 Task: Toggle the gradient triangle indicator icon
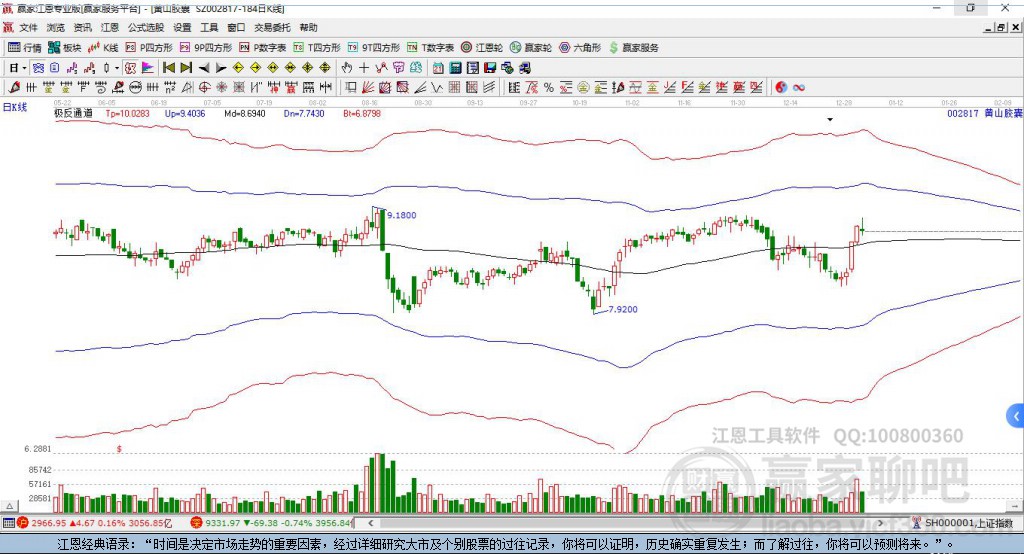[148, 68]
